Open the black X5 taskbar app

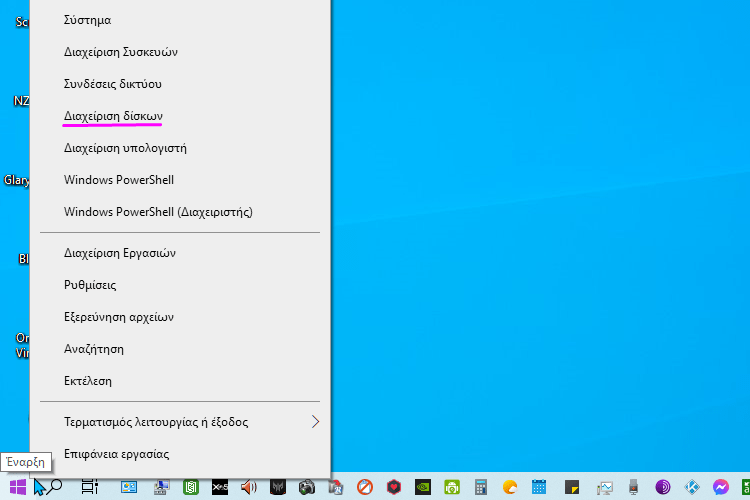click(220, 487)
